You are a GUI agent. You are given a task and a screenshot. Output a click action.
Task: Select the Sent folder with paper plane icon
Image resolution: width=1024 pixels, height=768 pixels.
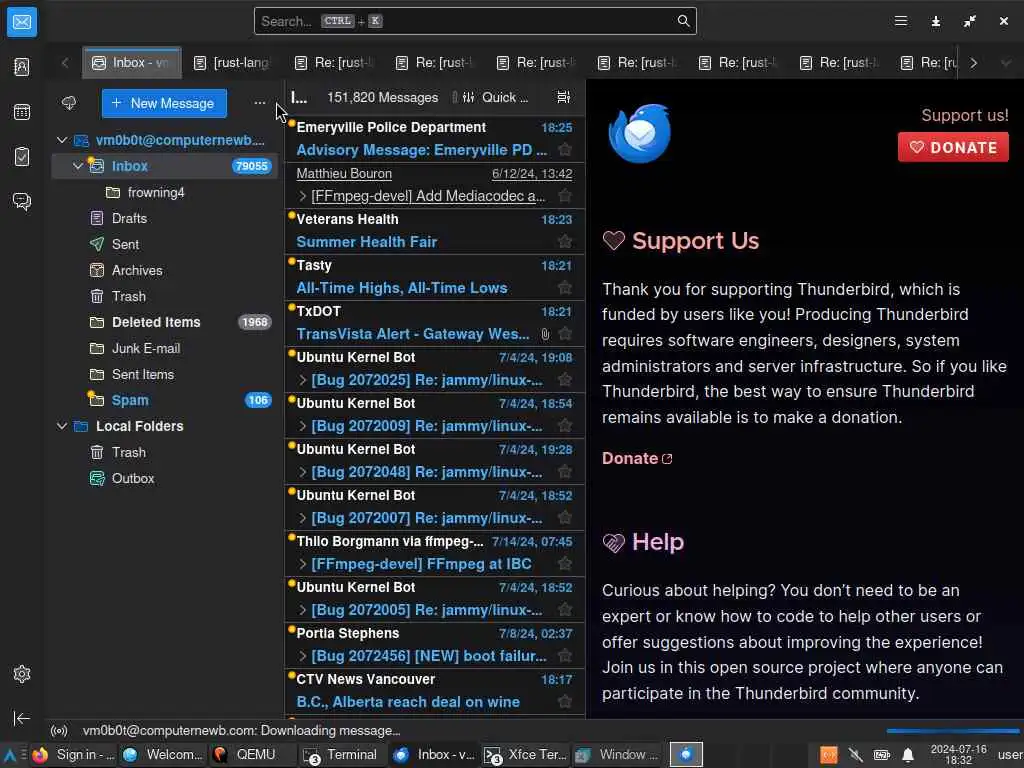click(165, 244)
